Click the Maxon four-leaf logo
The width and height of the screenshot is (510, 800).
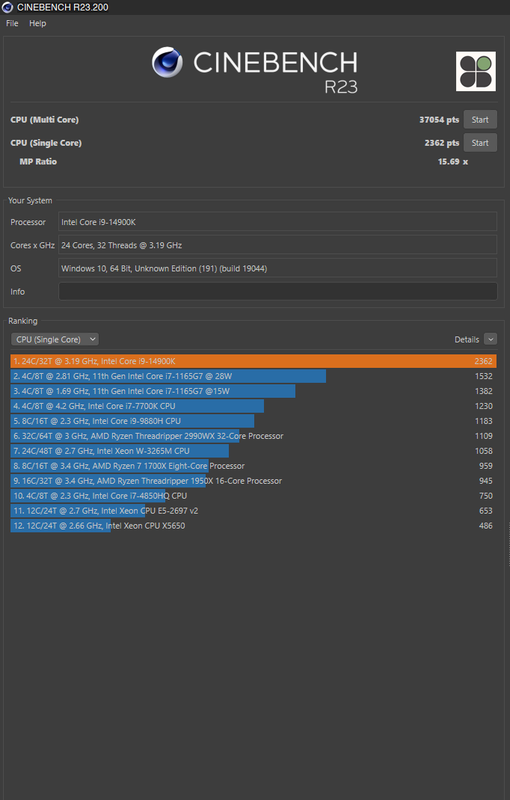(476, 71)
